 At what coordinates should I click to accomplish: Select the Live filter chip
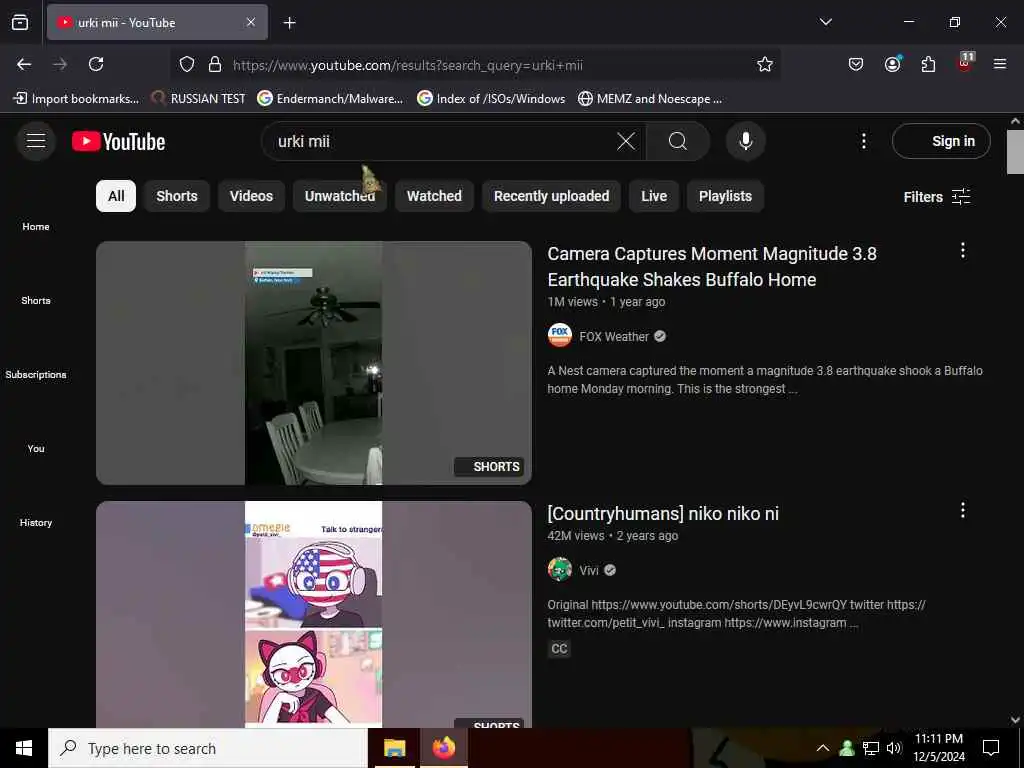click(x=654, y=196)
